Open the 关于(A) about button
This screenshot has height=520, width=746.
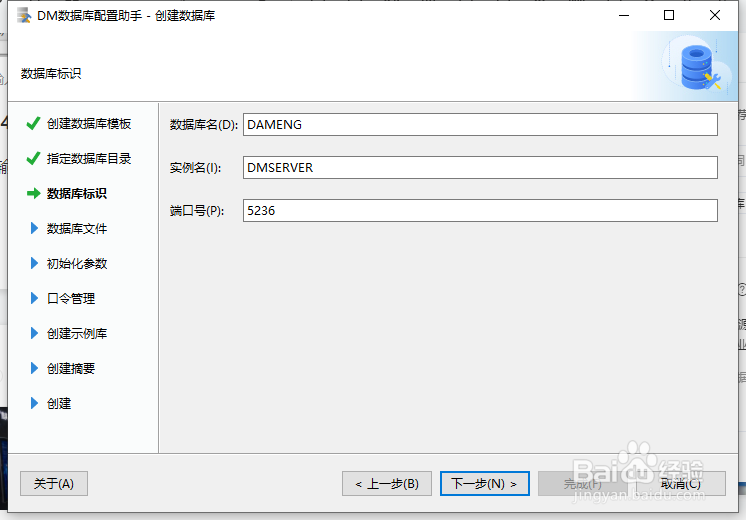point(54,483)
